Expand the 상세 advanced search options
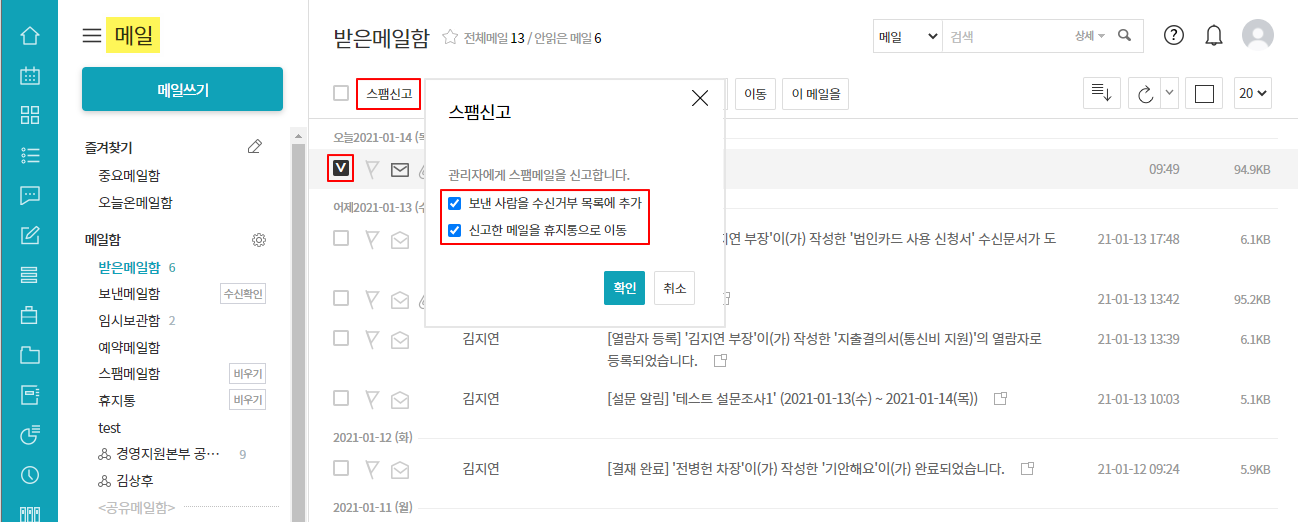This screenshot has width=1298, height=522. pos(1090,36)
